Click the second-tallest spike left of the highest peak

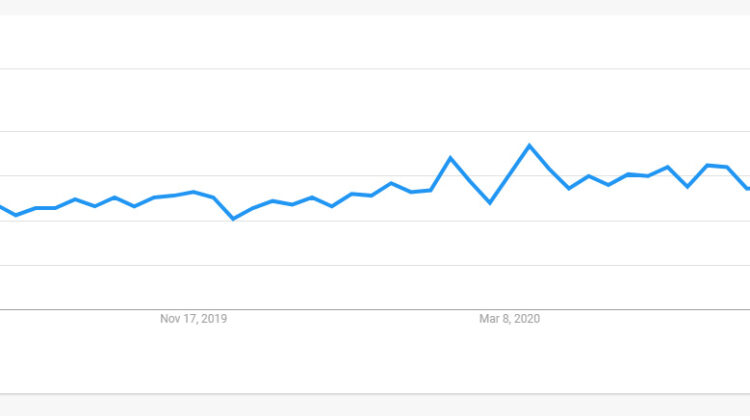point(450,158)
